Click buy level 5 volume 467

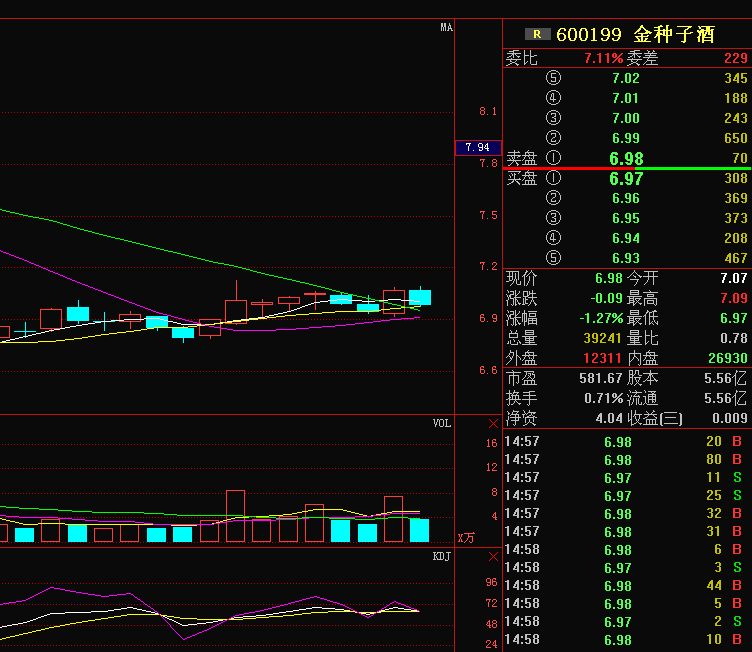(x=736, y=258)
